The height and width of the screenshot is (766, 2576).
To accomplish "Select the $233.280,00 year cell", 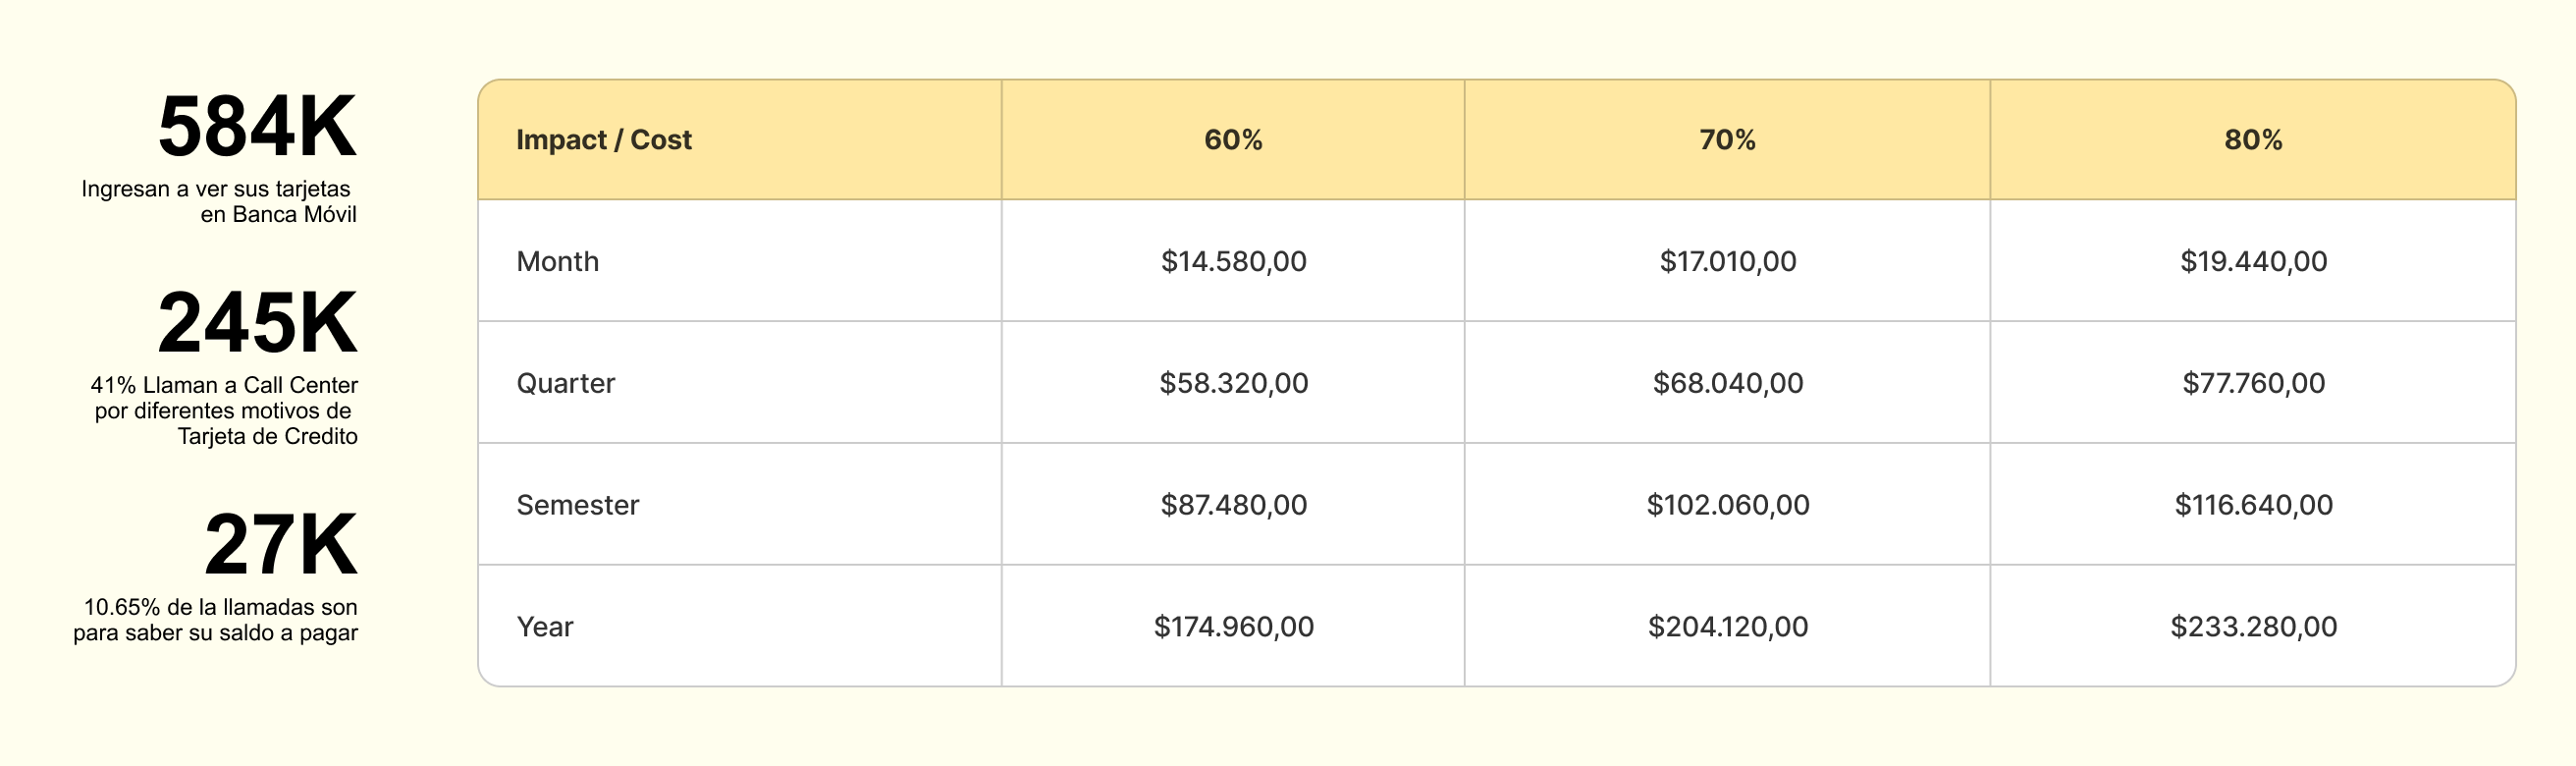I will tap(2253, 626).
